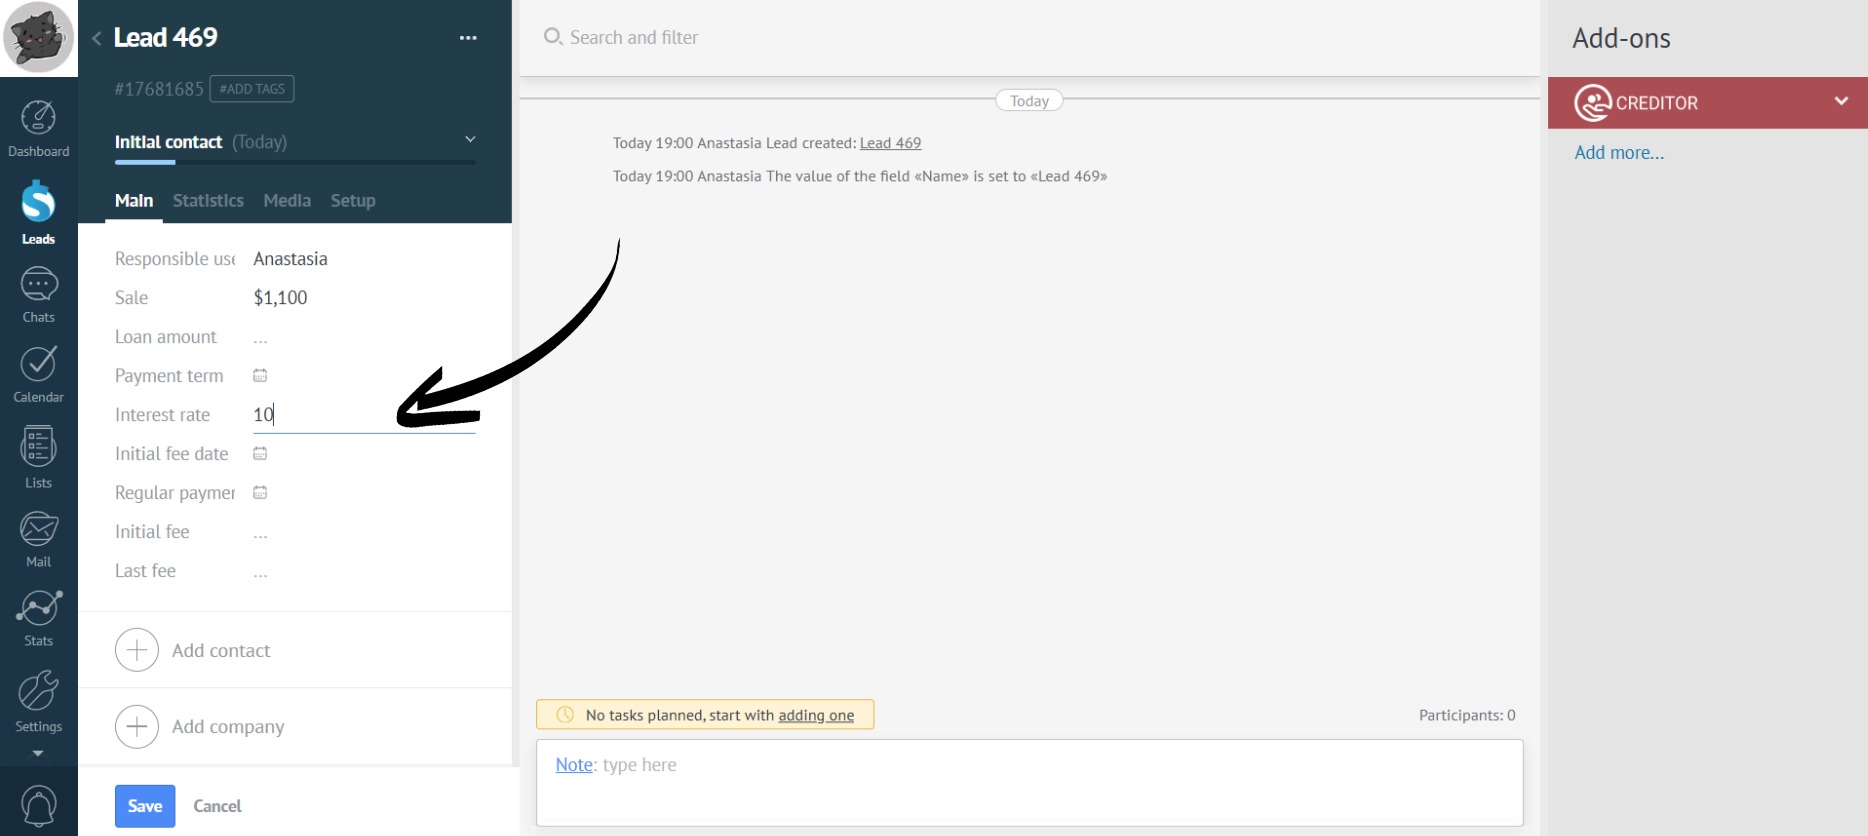Open the Initial fee date calendar picker
The height and width of the screenshot is (836, 1868).
click(x=260, y=454)
